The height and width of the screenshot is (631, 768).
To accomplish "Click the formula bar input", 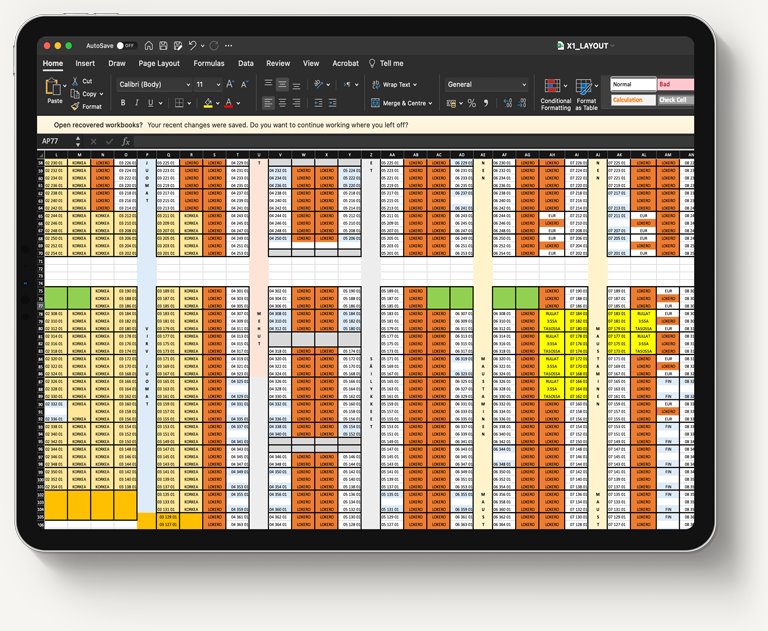I will coord(414,141).
